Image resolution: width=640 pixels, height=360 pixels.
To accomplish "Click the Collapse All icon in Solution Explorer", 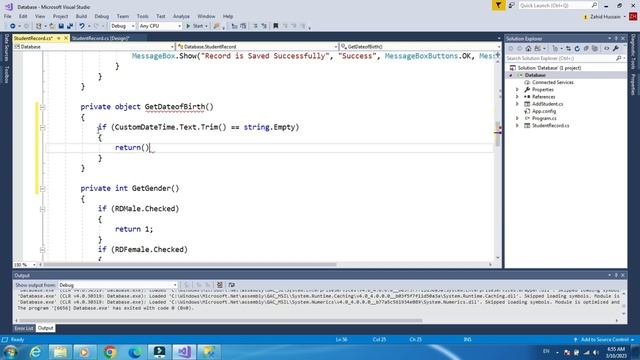I will click(x=586, y=49).
